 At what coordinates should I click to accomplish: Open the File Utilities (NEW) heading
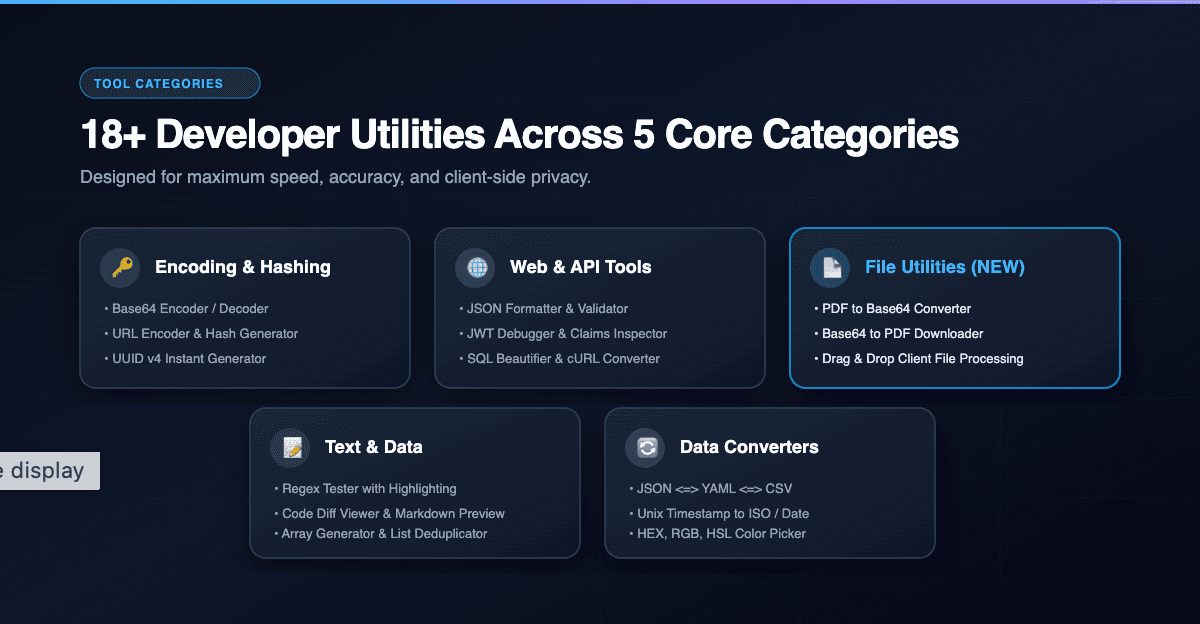click(945, 267)
